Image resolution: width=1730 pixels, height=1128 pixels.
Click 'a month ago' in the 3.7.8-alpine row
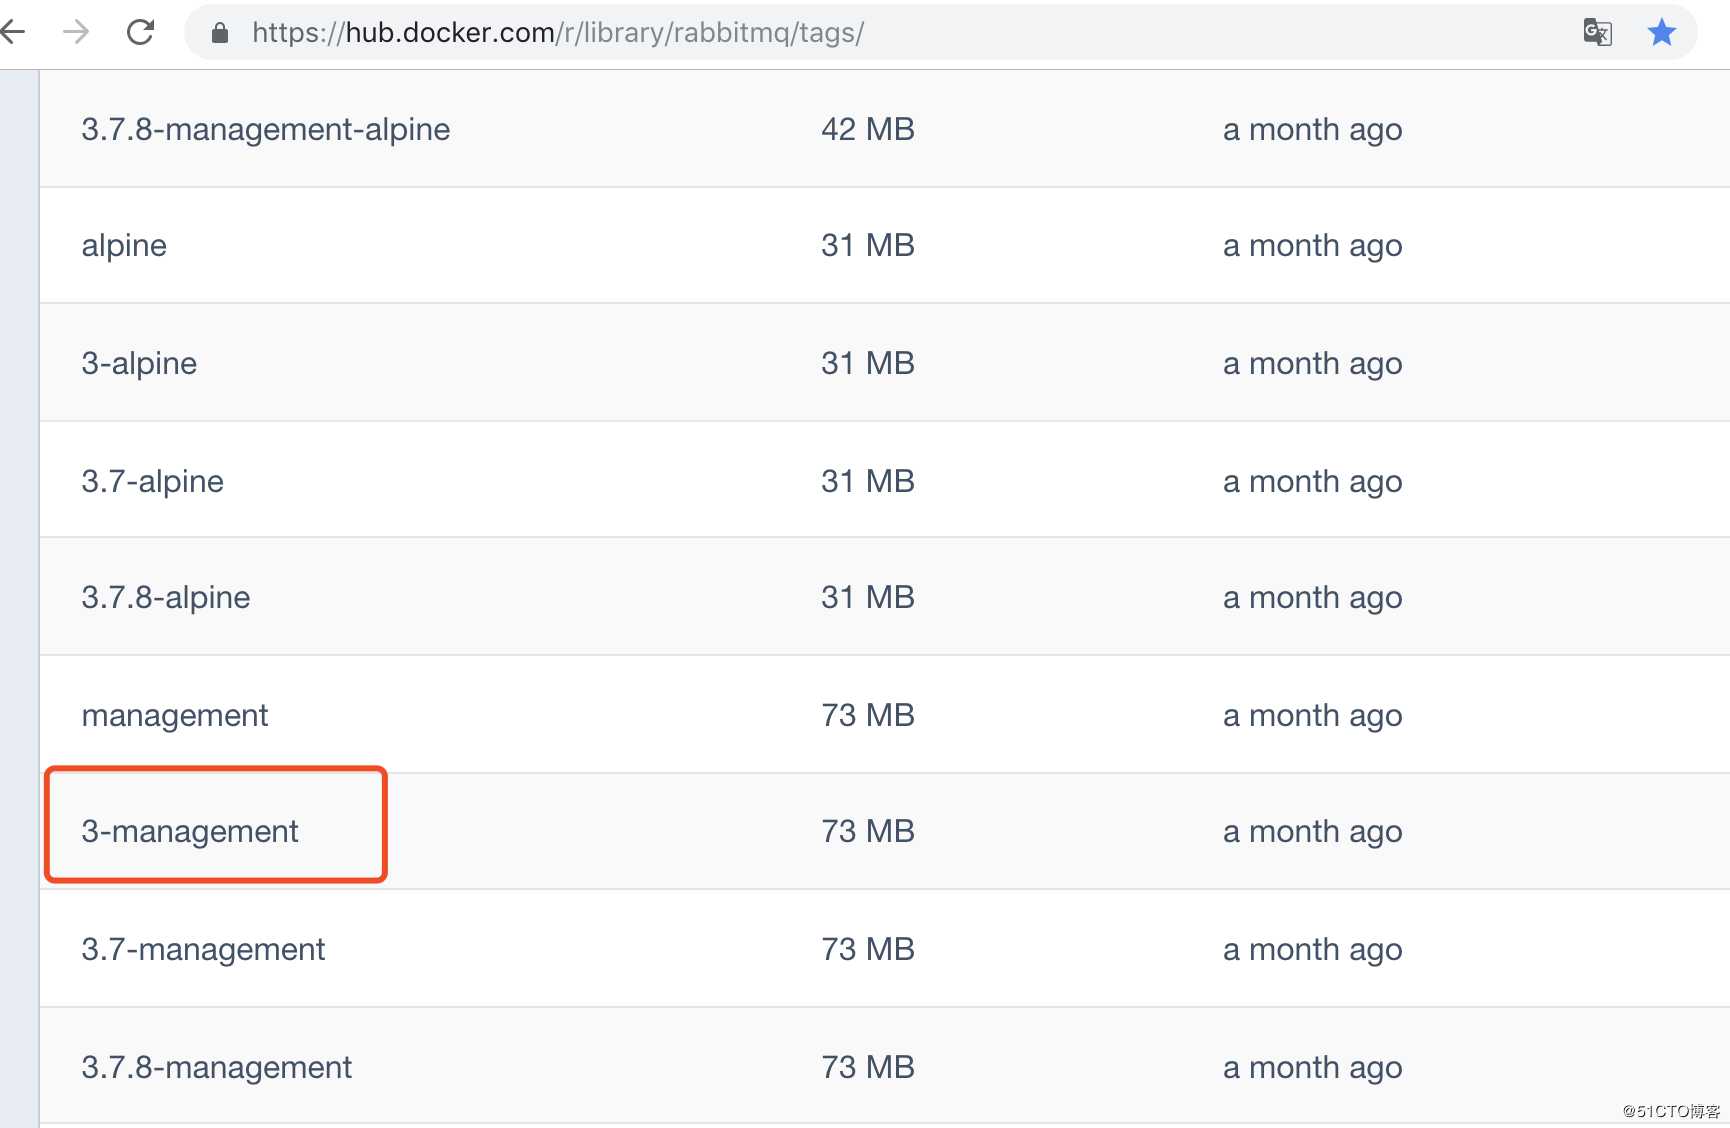(1312, 598)
